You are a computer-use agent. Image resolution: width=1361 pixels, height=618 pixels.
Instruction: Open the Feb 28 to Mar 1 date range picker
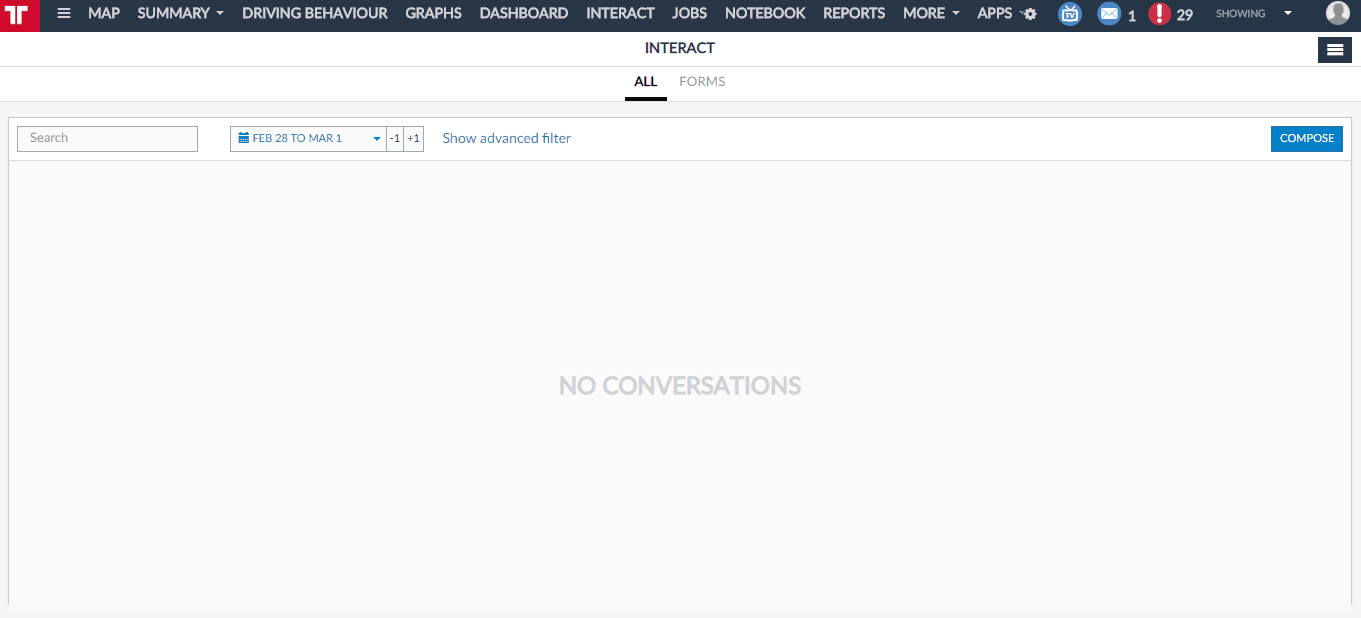308,139
